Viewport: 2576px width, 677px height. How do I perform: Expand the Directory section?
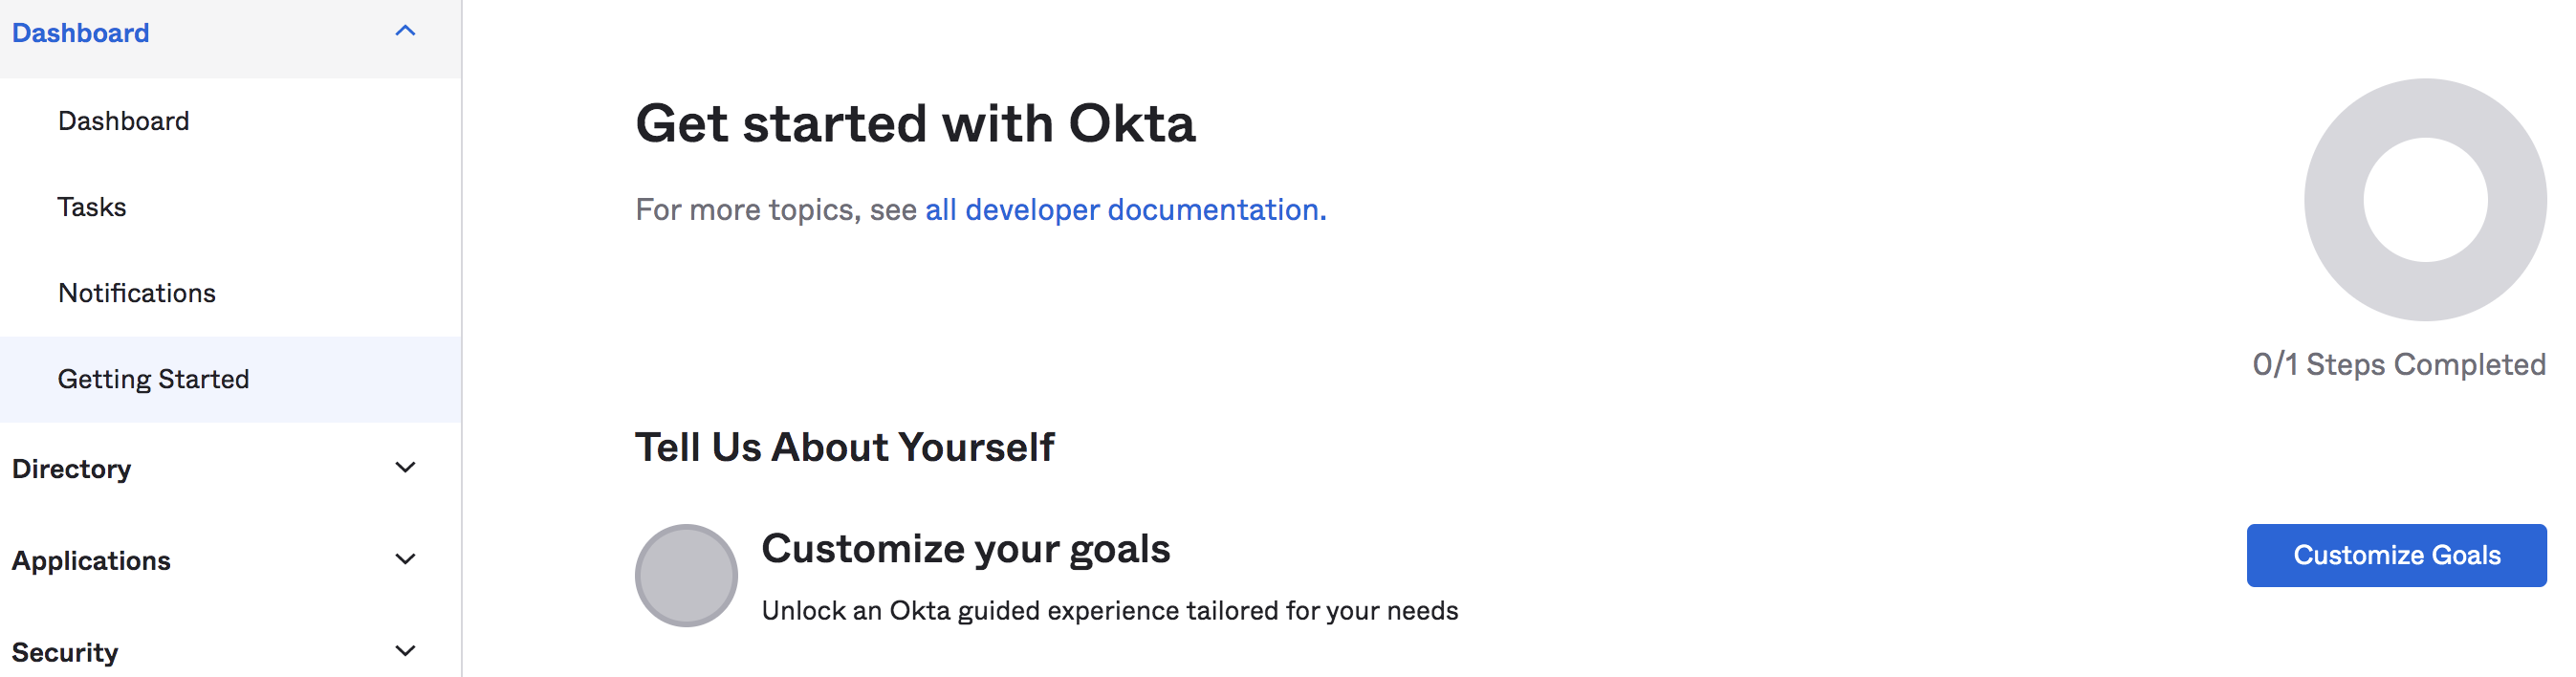(x=405, y=467)
